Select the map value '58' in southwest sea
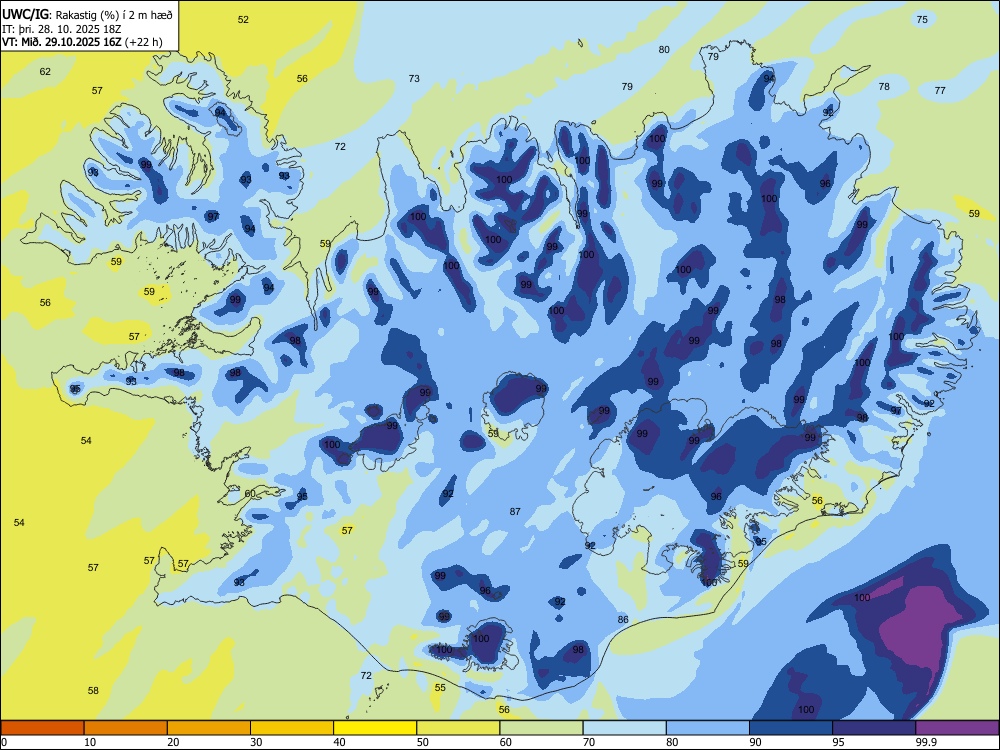1000x750 pixels. tap(93, 691)
